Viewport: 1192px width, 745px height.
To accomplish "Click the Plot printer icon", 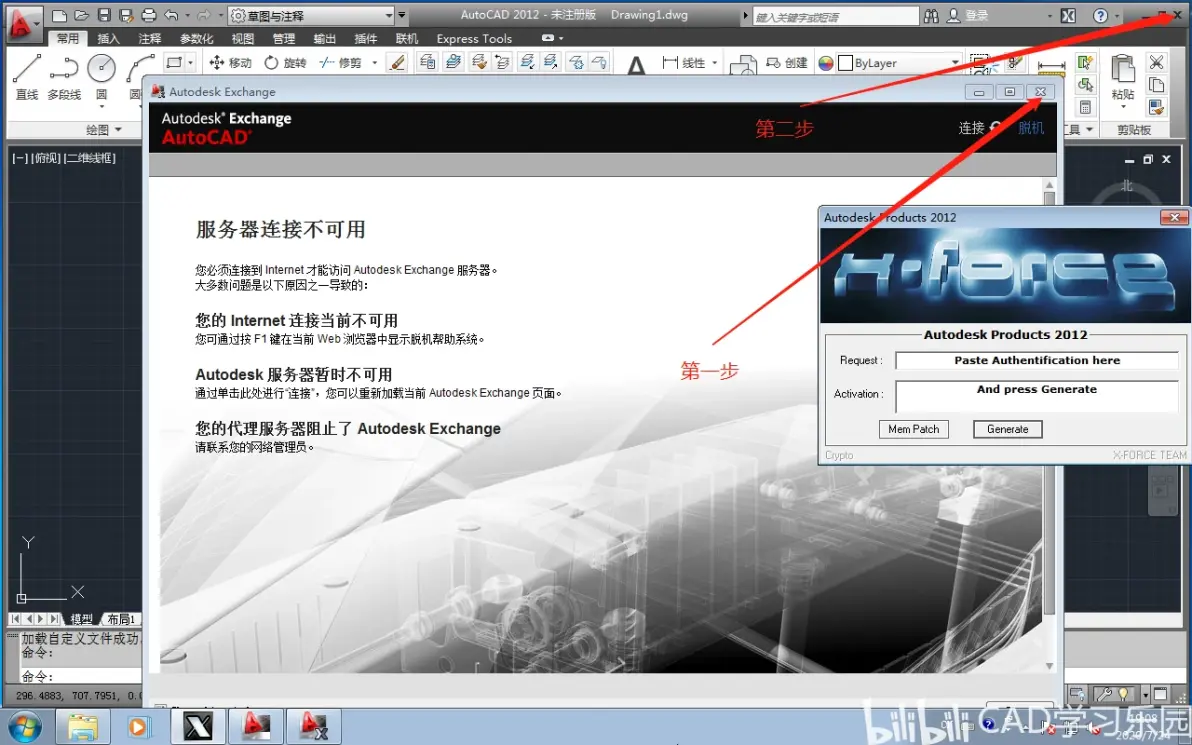I will click(x=149, y=15).
